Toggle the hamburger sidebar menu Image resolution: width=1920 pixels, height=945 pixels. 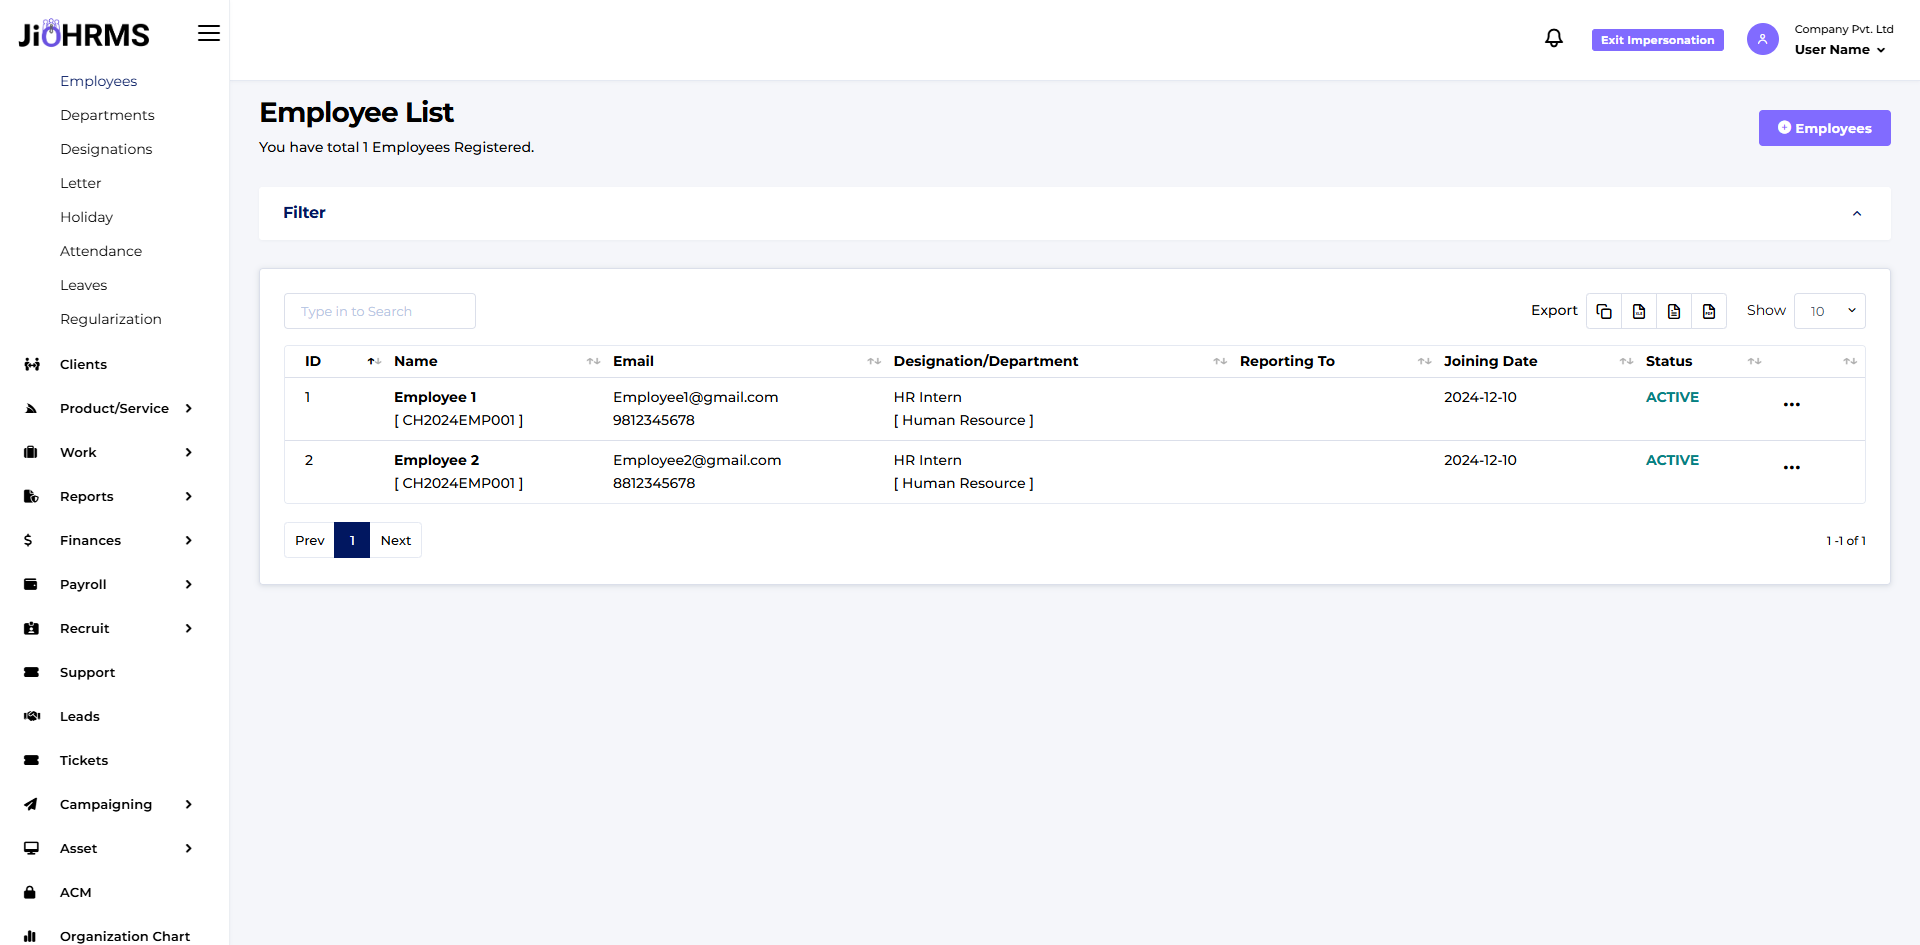[208, 34]
